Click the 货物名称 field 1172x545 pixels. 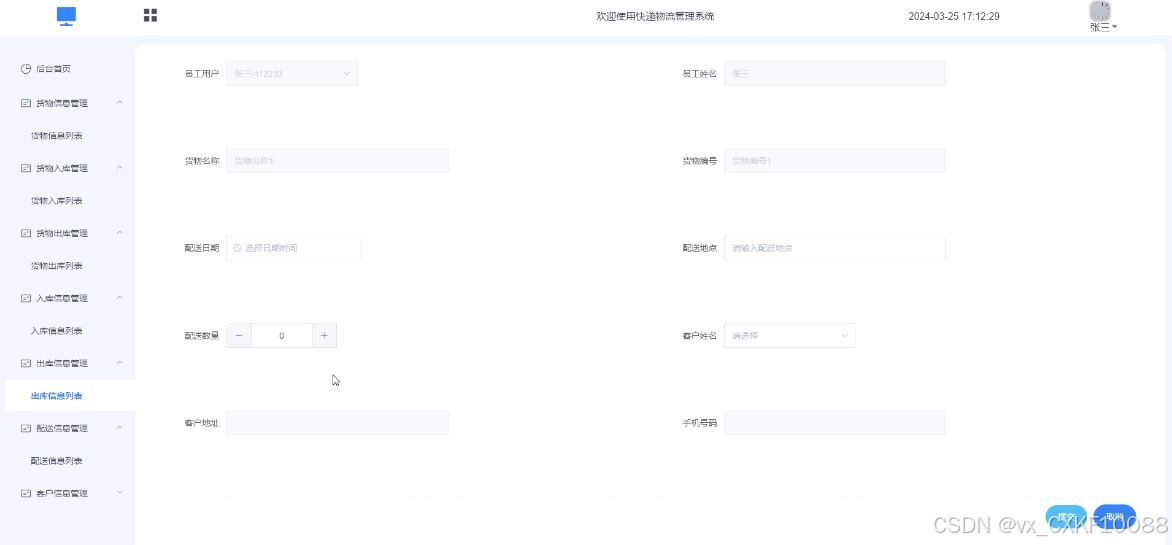337,161
